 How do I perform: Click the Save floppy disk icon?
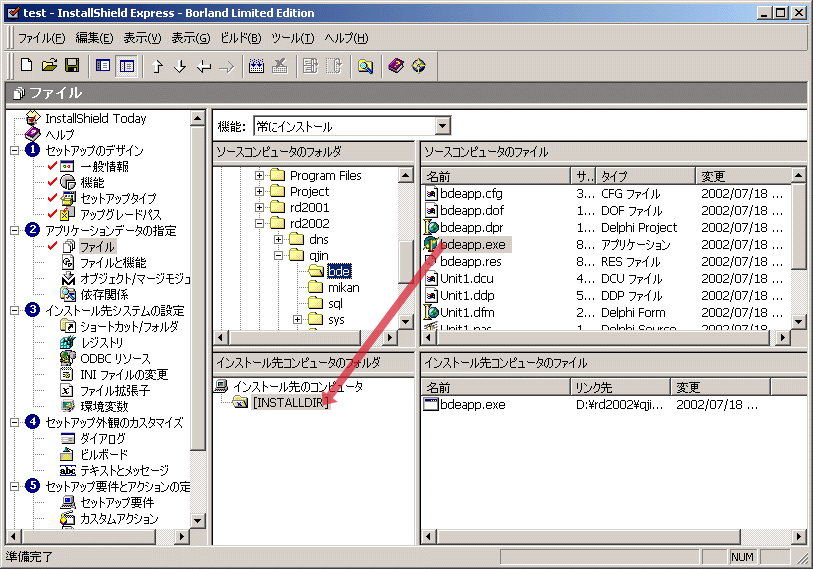click(72, 66)
